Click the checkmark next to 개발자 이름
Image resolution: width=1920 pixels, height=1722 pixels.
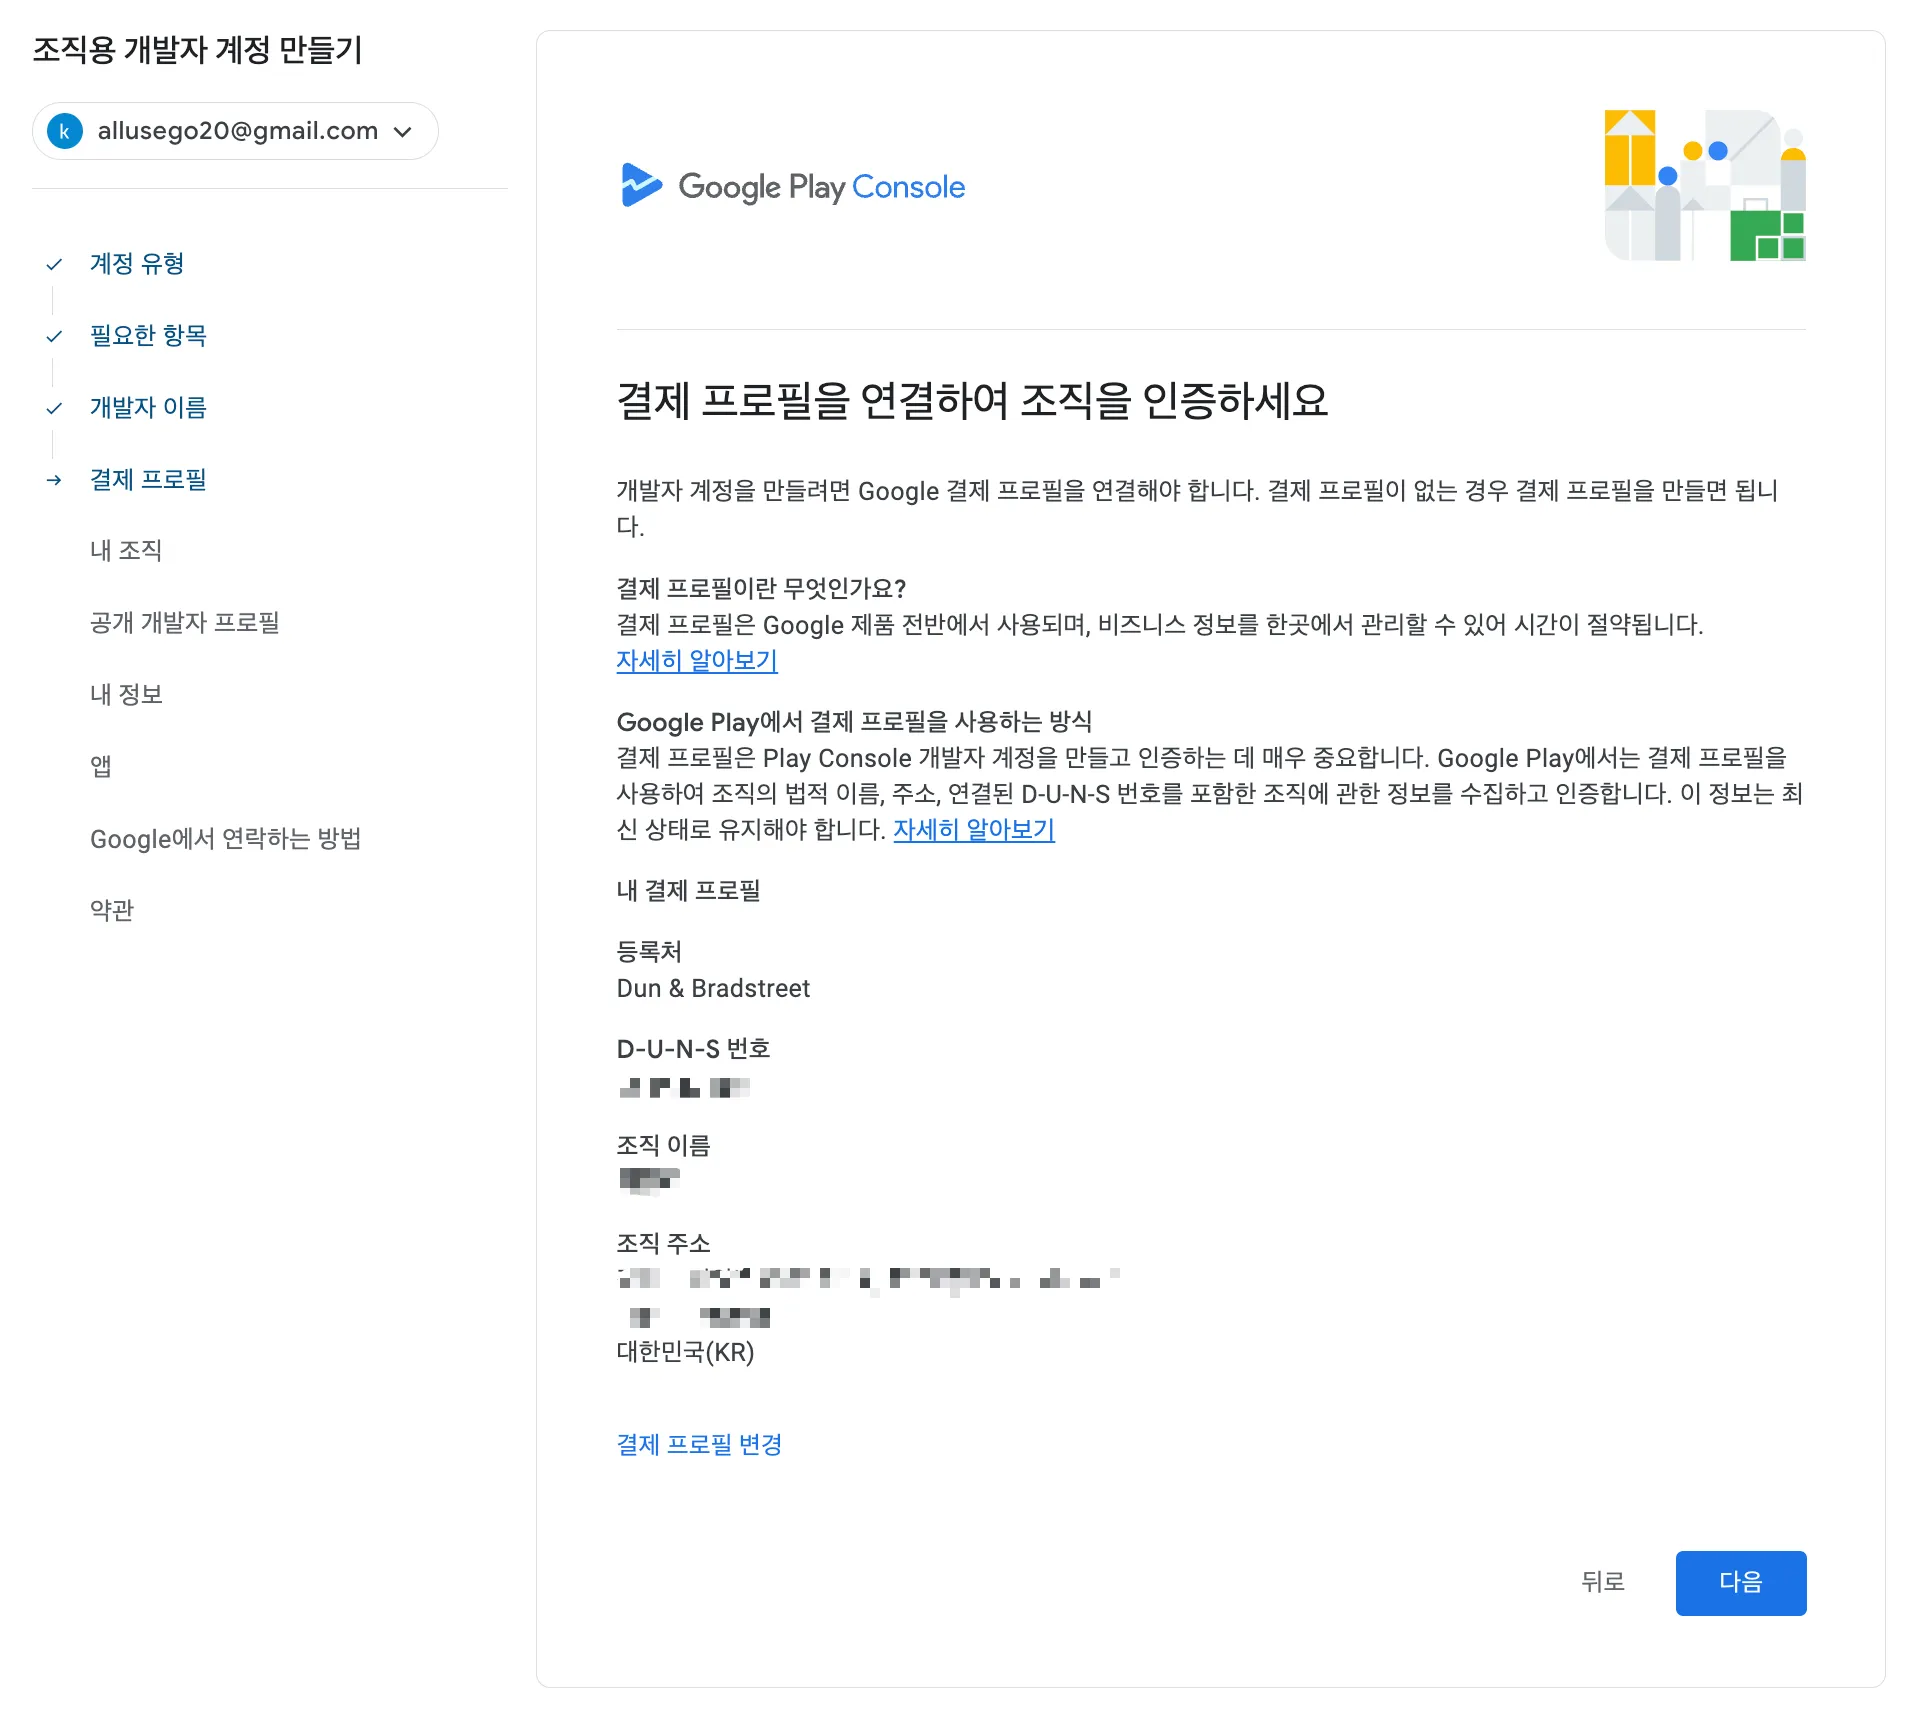54,408
